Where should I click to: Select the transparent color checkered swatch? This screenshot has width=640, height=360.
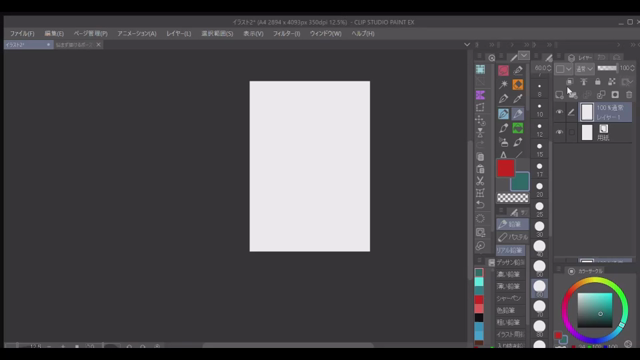click(x=513, y=198)
